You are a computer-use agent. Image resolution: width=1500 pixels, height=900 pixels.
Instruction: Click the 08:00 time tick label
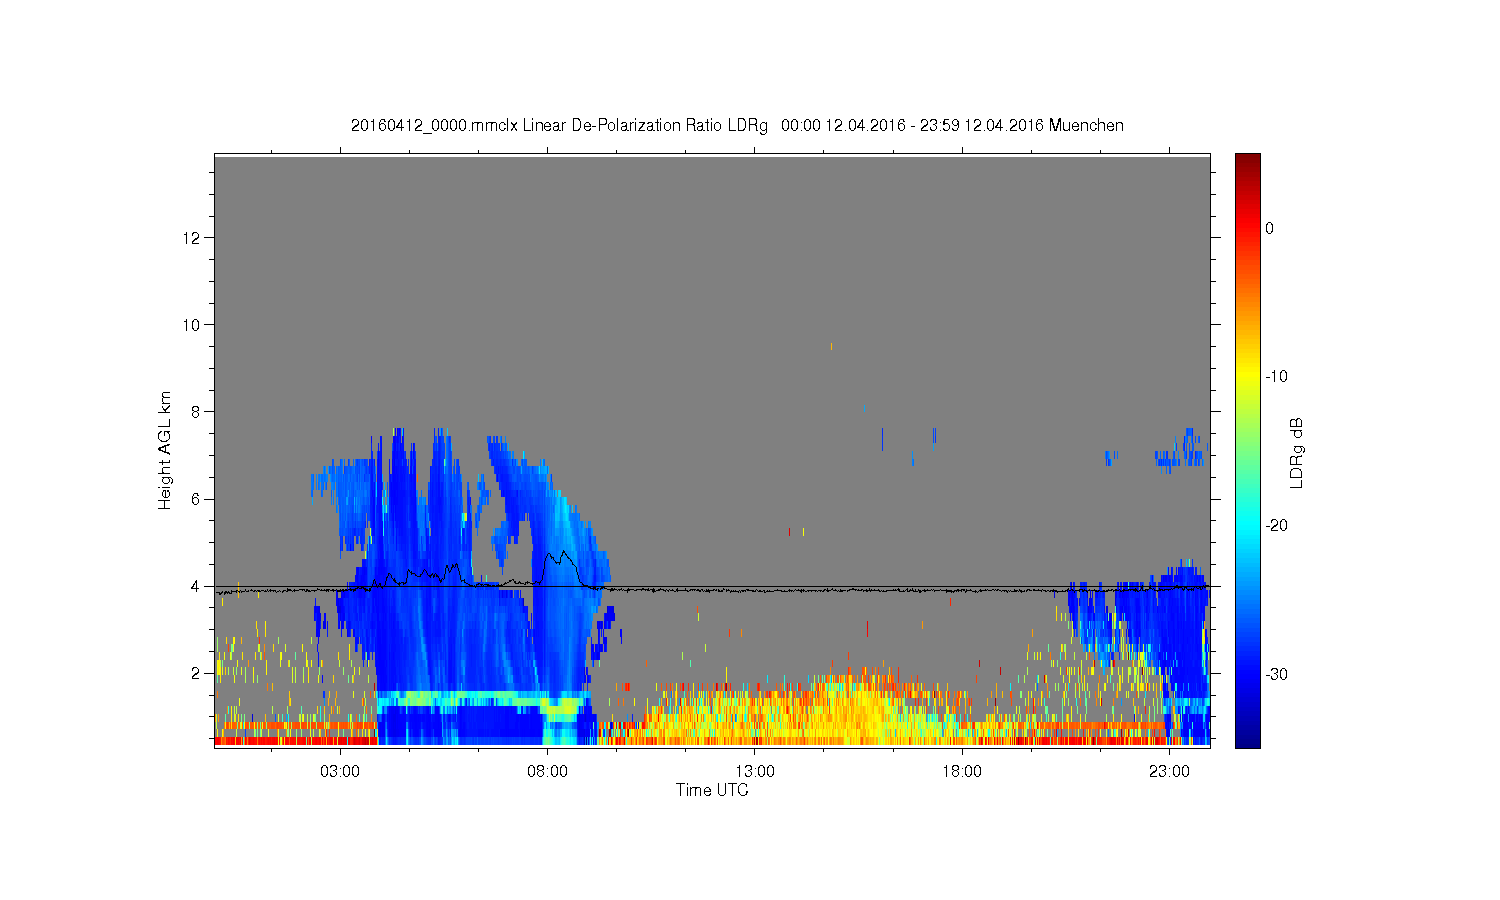[547, 772]
